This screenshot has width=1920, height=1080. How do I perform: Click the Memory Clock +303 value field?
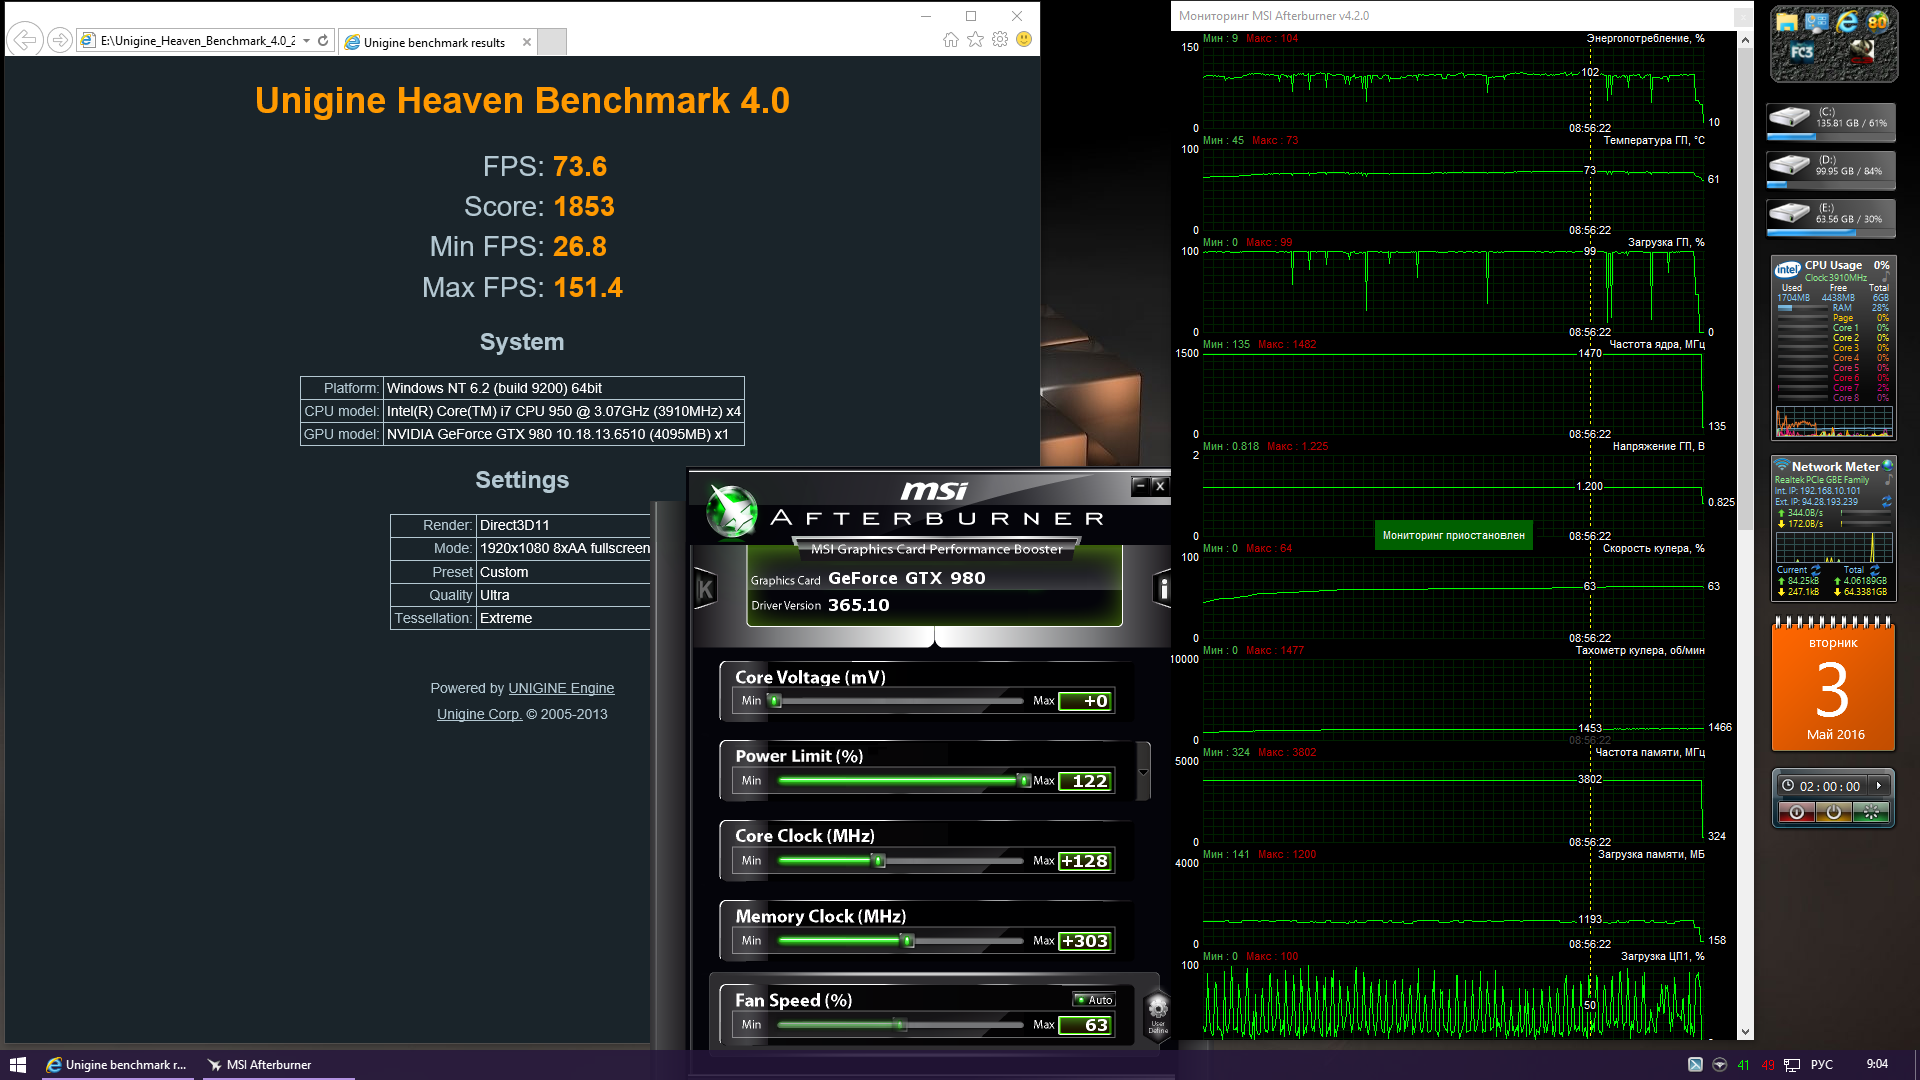(x=1085, y=941)
